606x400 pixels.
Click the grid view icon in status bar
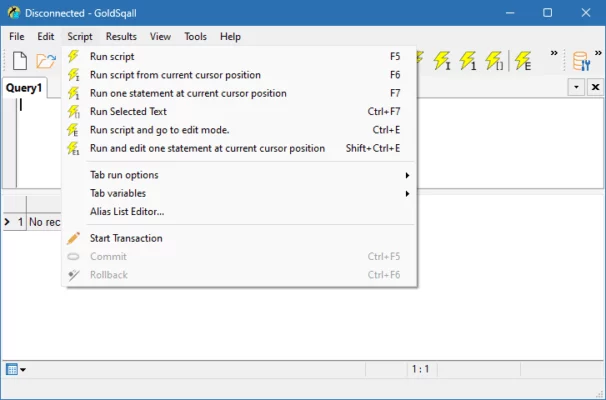tap(12, 369)
